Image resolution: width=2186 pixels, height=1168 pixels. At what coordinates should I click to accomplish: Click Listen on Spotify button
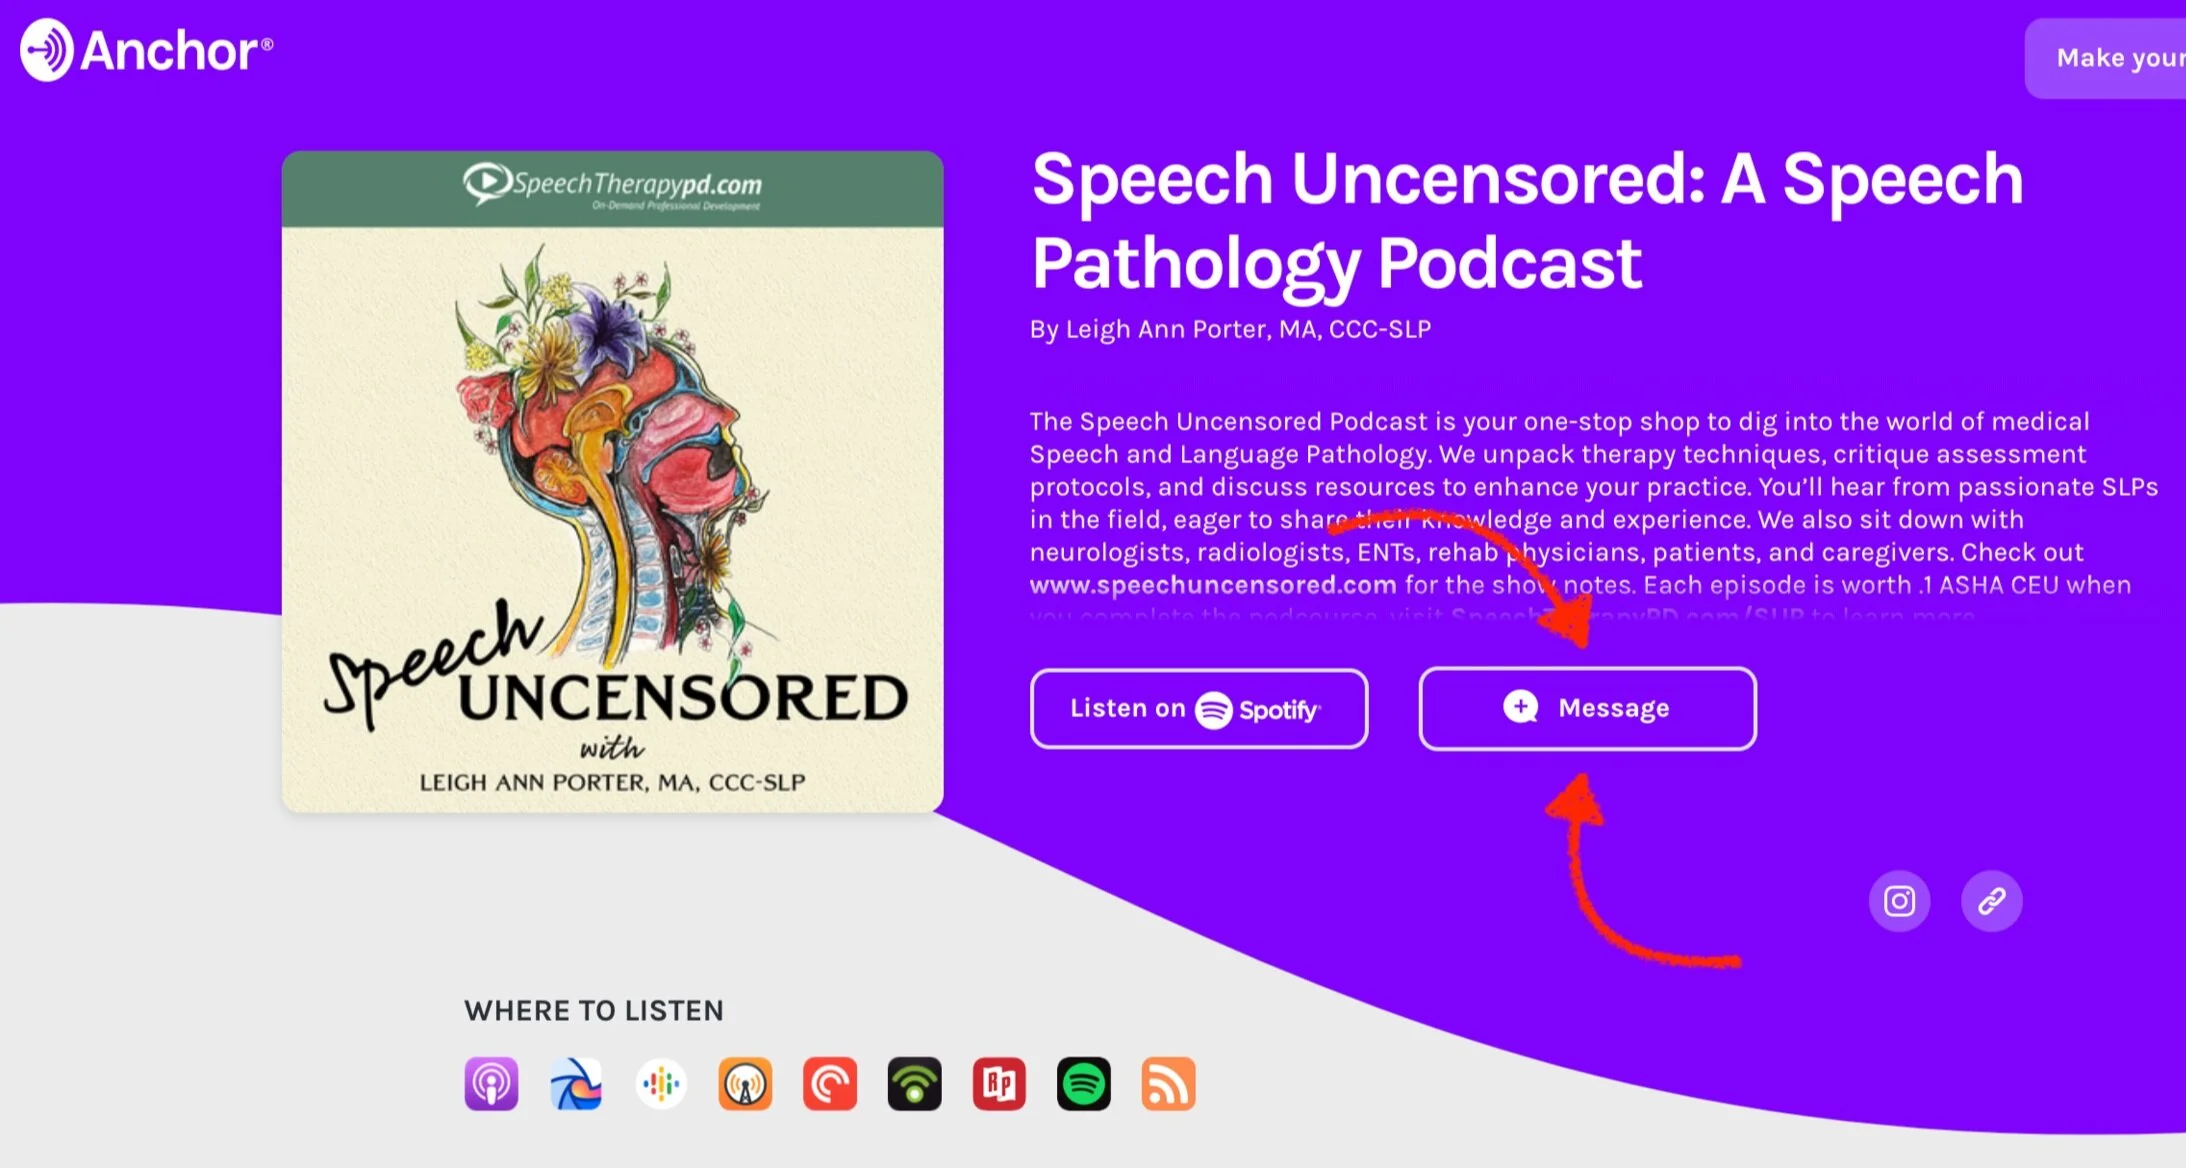coord(1199,708)
